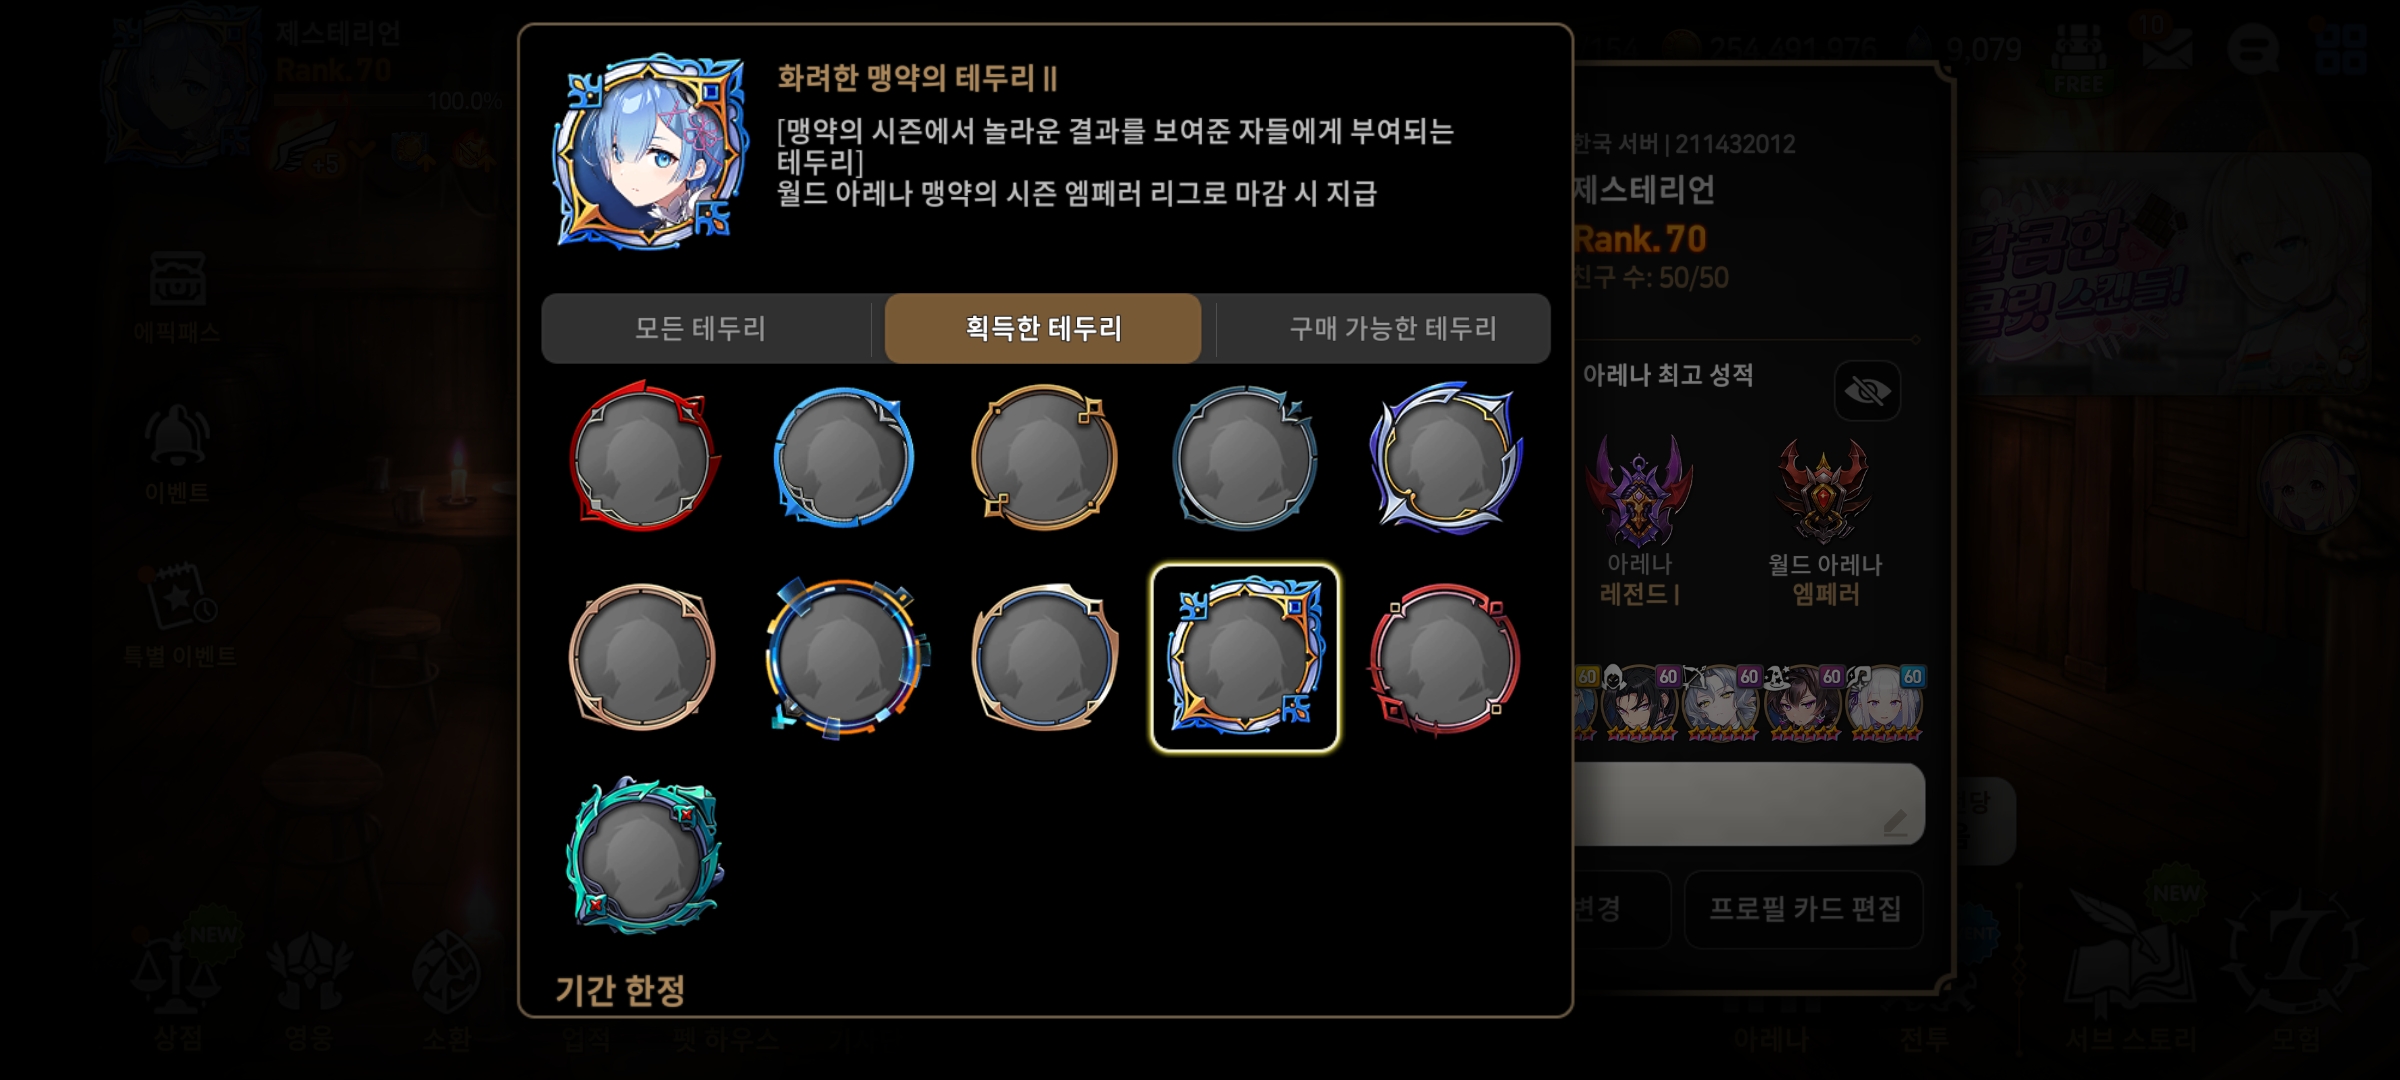
Task: Pick the purple-silver winged border frame
Action: click(x=1445, y=457)
